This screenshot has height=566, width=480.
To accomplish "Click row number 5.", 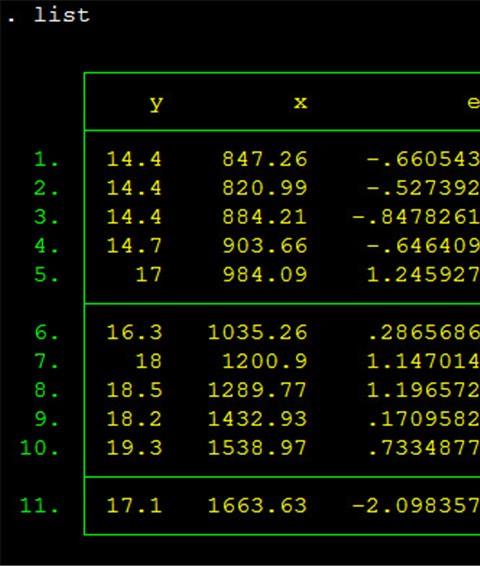I will coord(46,275).
